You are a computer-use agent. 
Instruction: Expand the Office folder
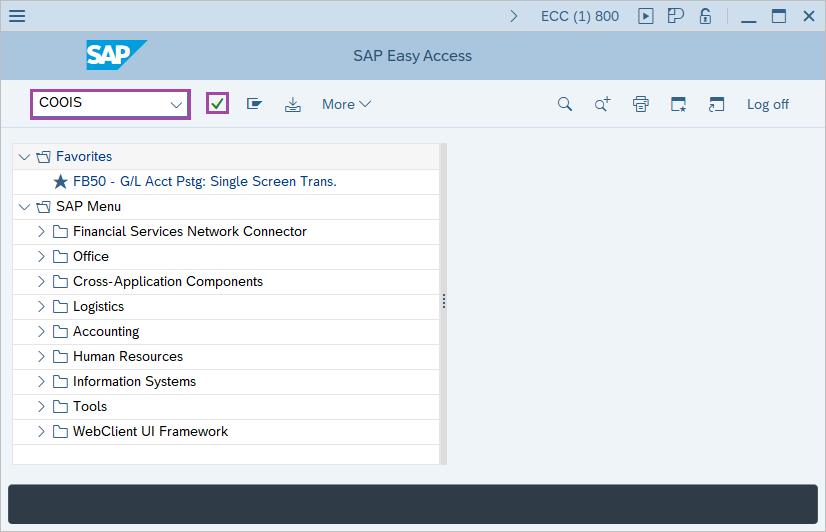click(x=41, y=257)
